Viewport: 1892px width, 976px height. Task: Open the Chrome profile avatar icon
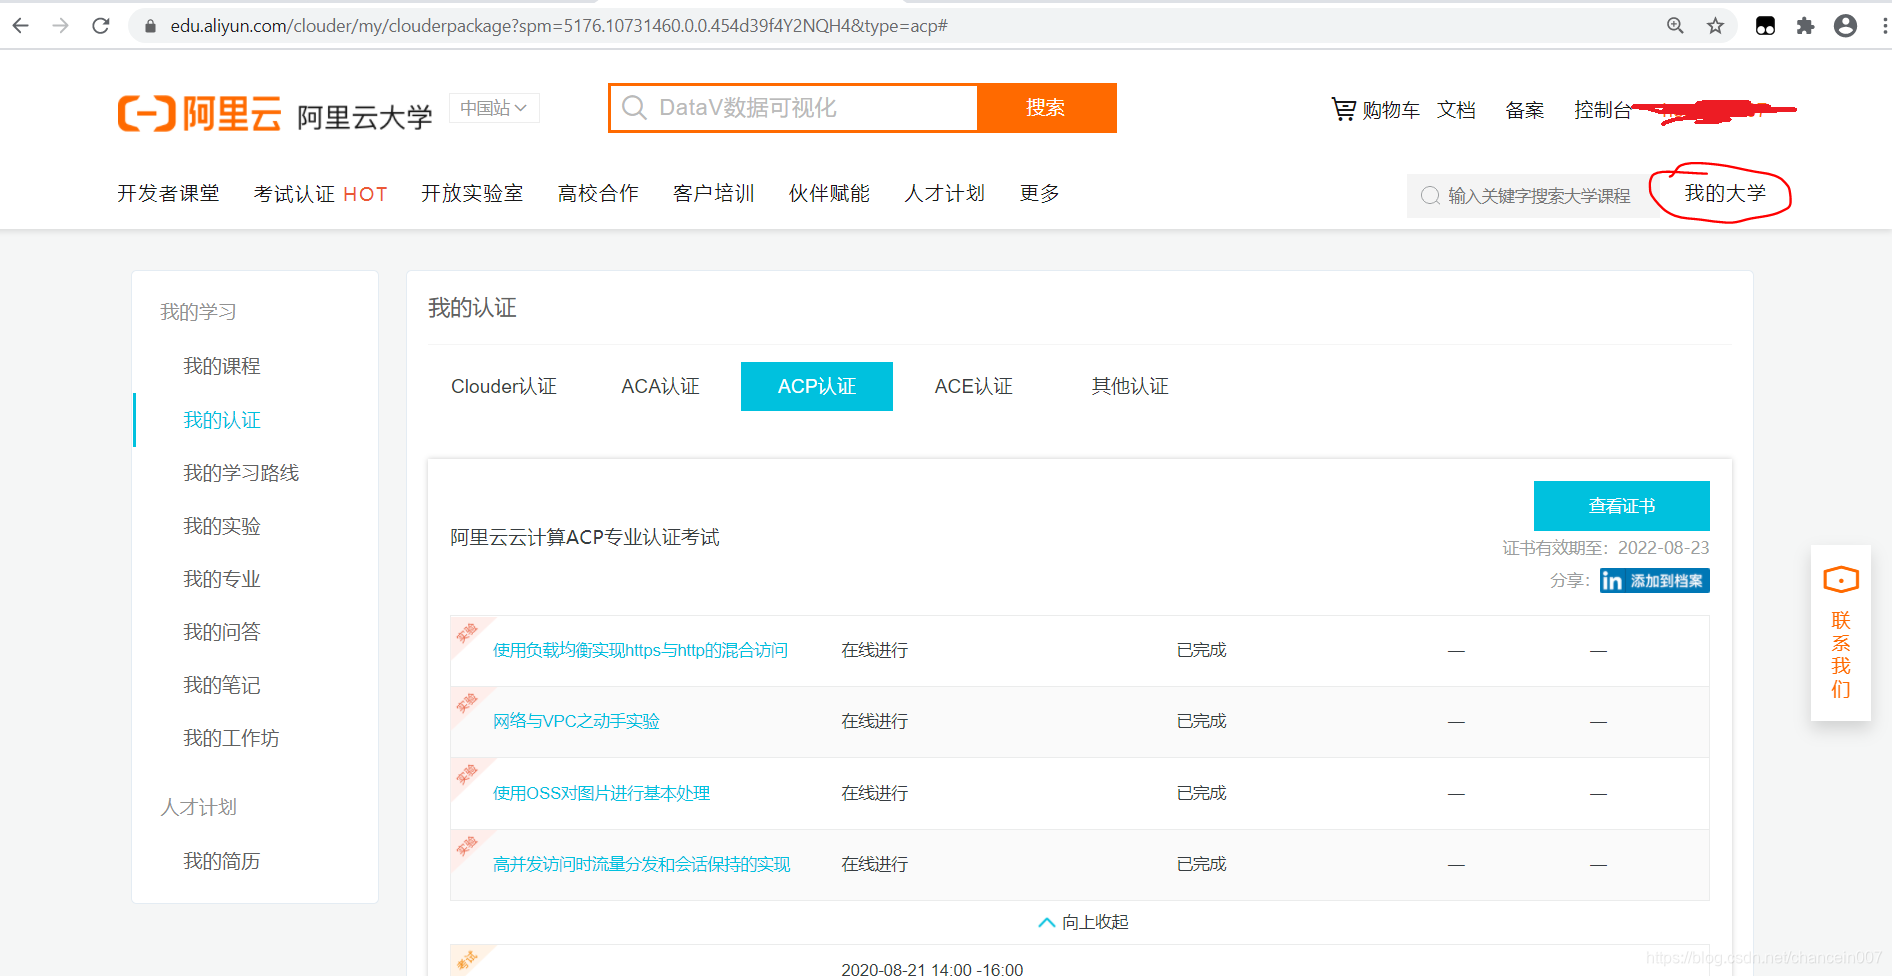point(1846,26)
